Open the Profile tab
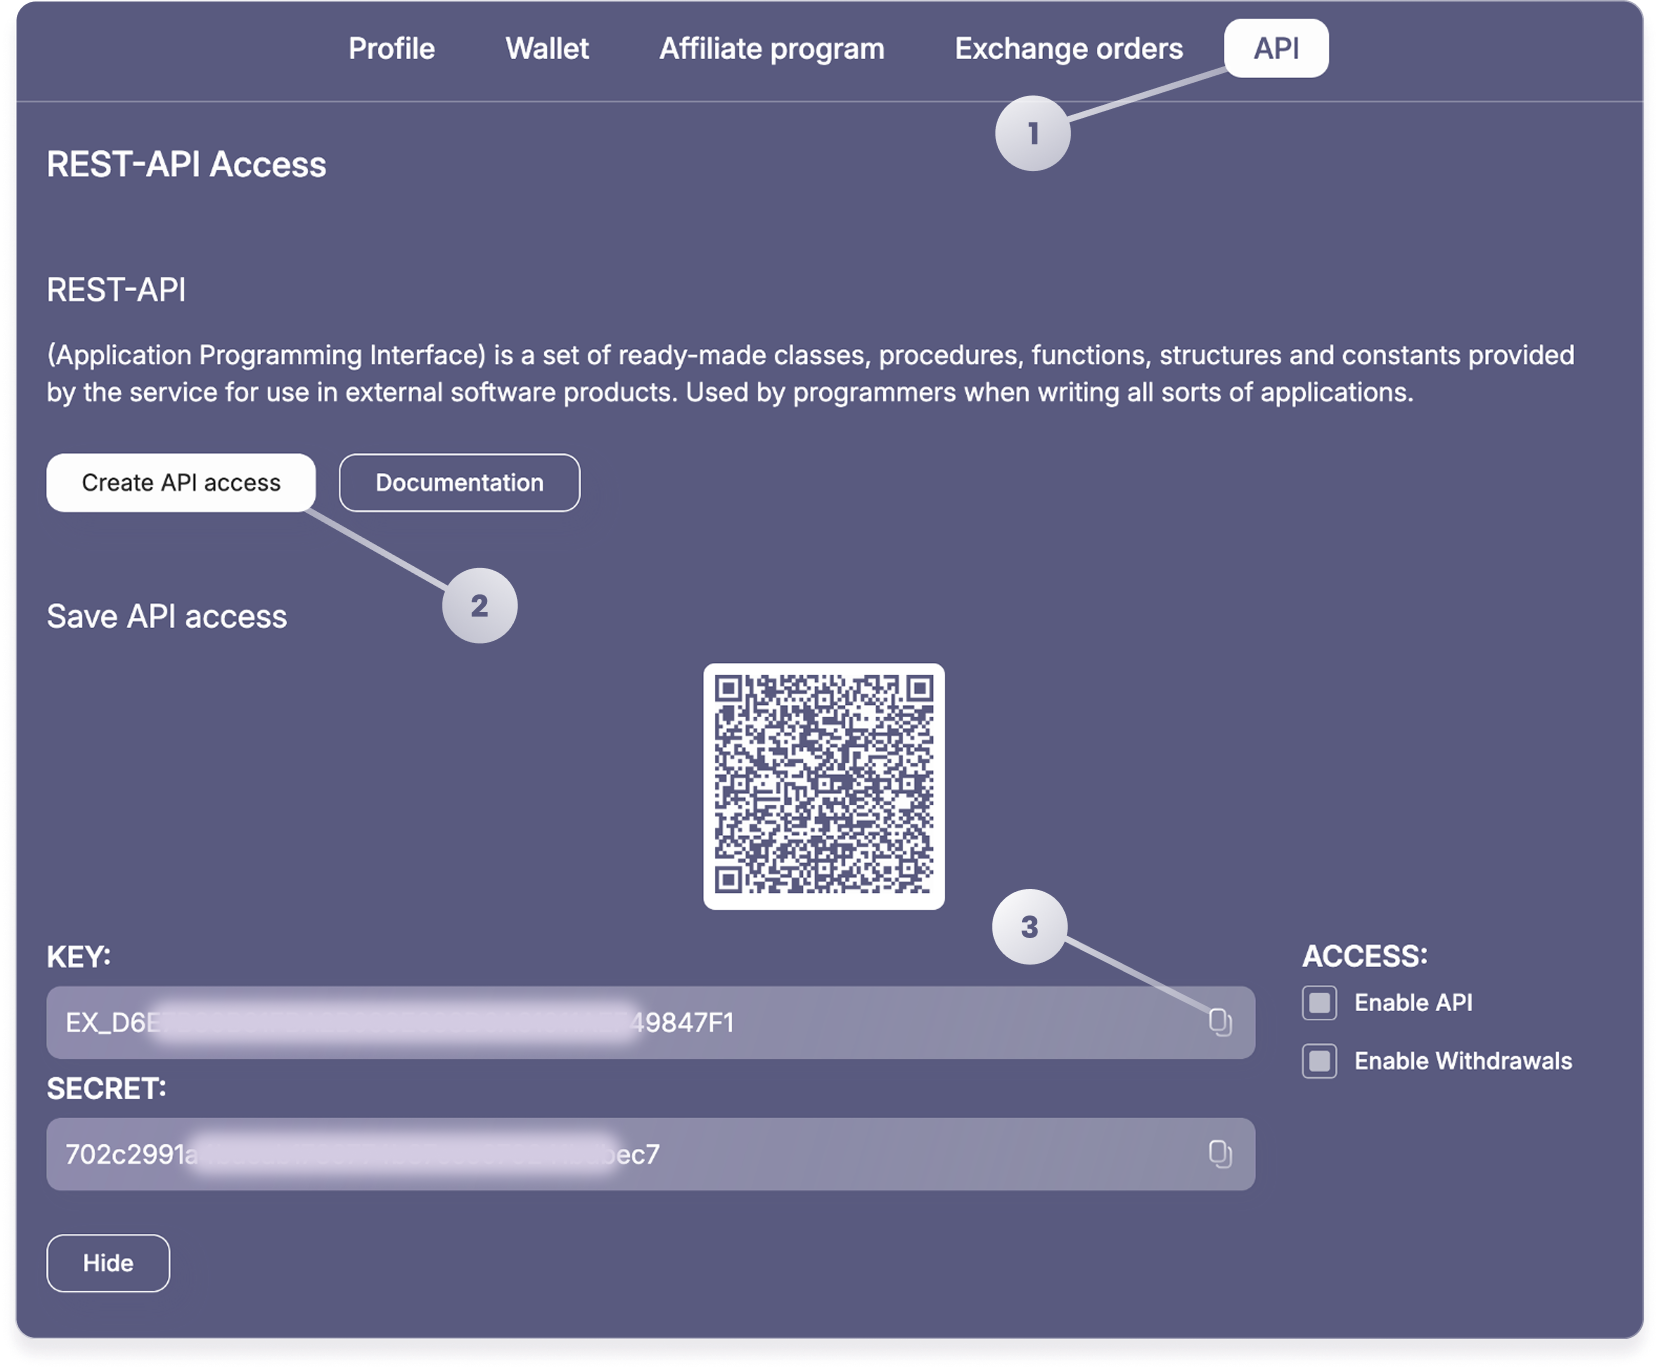Image resolution: width=1659 pixels, height=1370 pixels. (x=391, y=48)
